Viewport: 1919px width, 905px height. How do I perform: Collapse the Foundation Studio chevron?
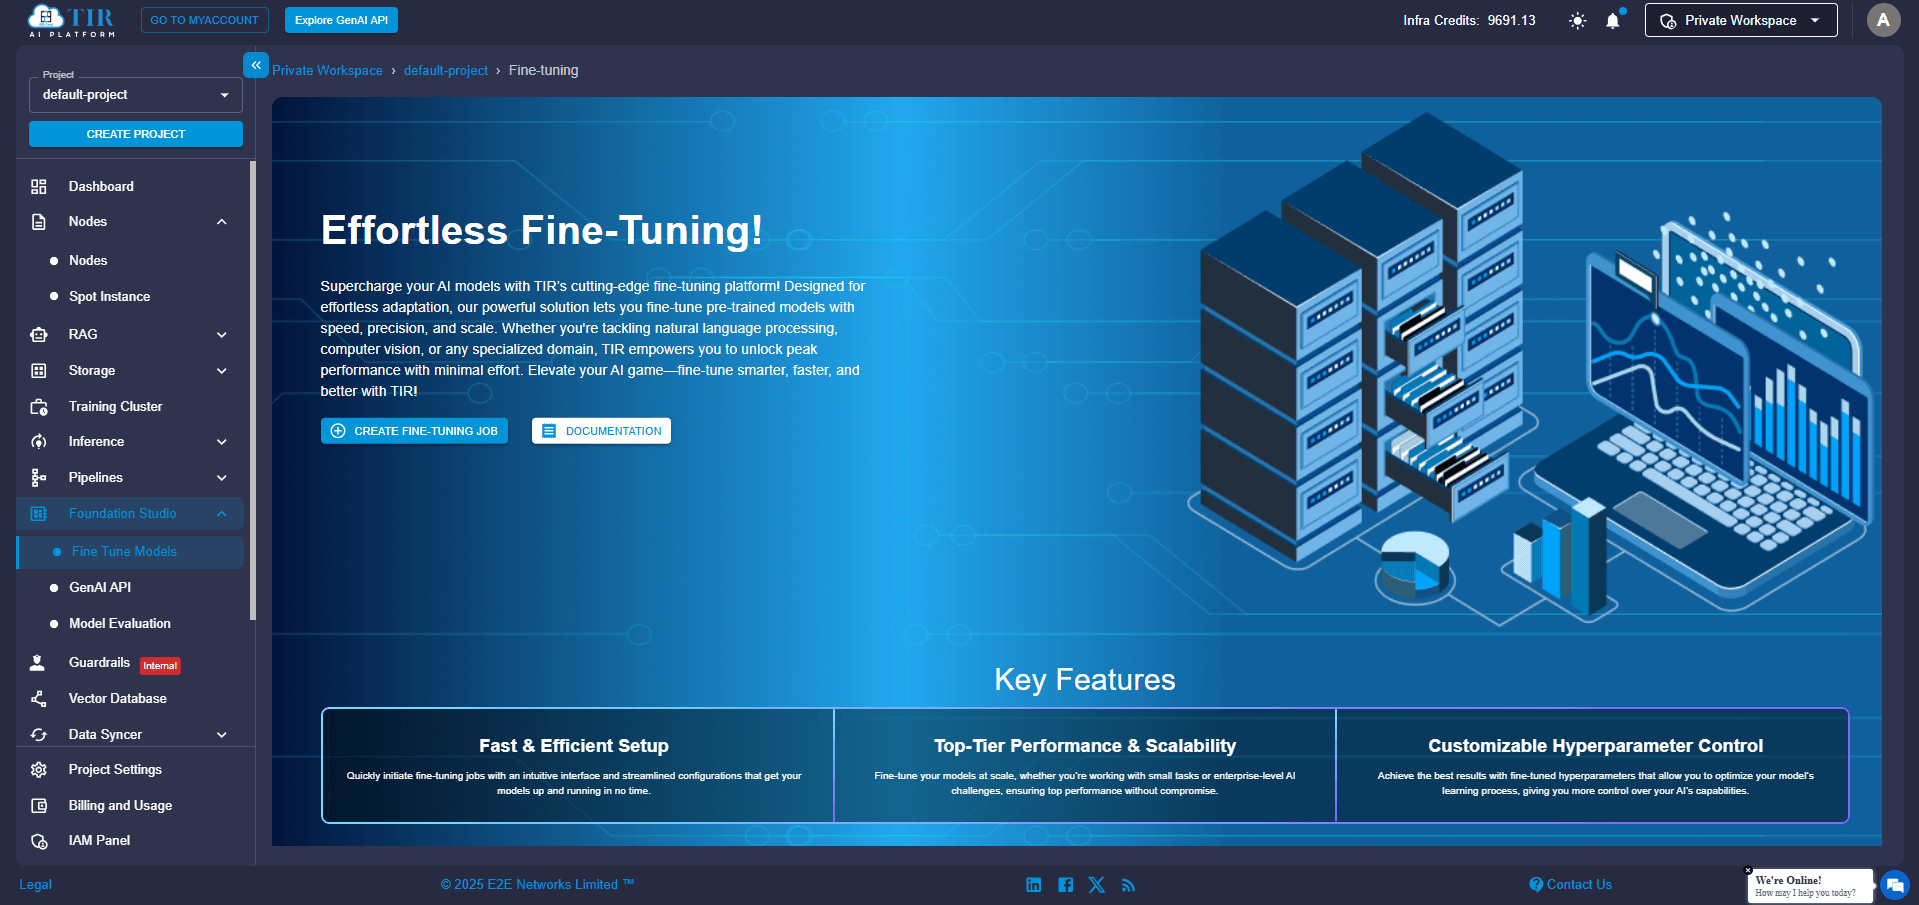click(x=222, y=514)
